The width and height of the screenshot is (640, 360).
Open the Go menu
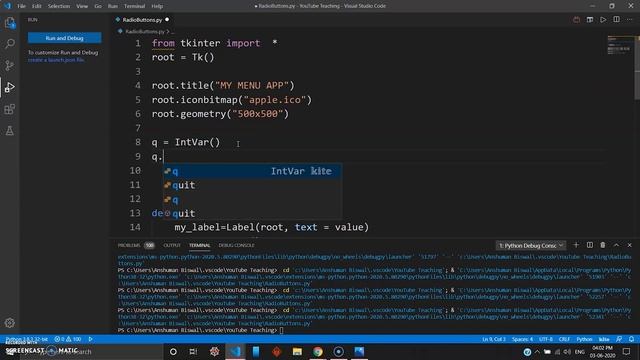pyautogui.click(x=98, y=6)
